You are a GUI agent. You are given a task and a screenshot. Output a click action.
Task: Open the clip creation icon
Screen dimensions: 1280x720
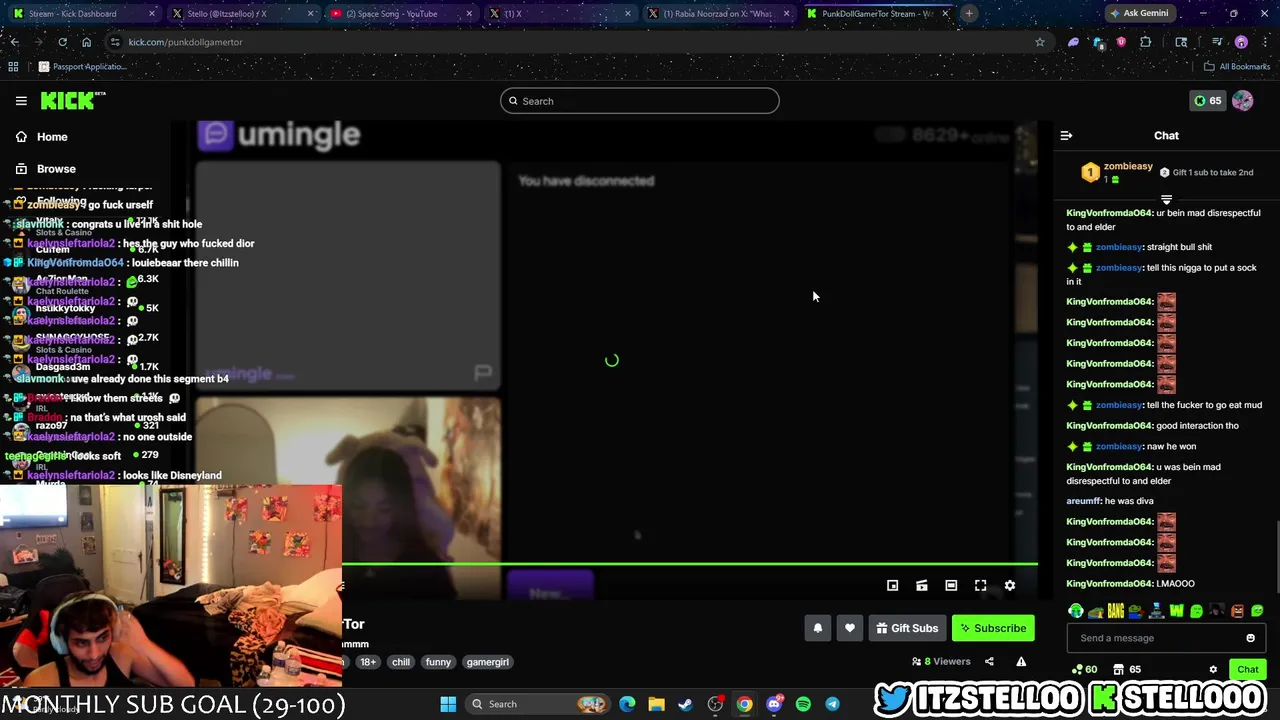[921, 586]
